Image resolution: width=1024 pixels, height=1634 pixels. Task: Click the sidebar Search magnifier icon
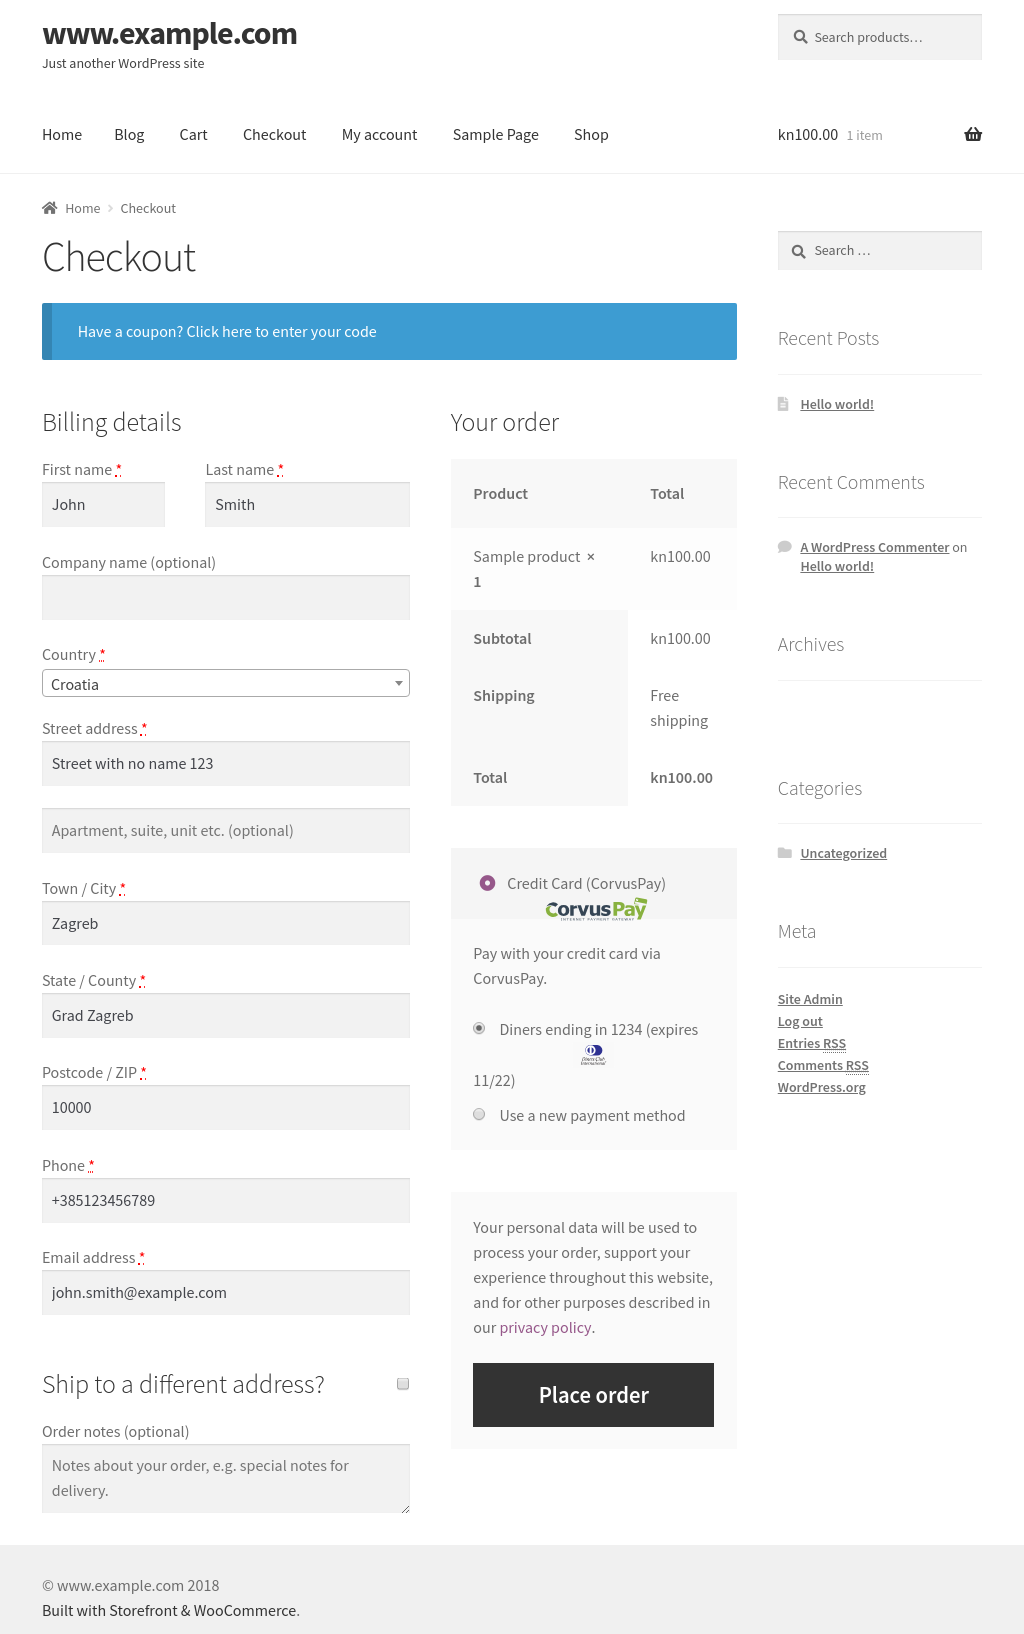798,251
